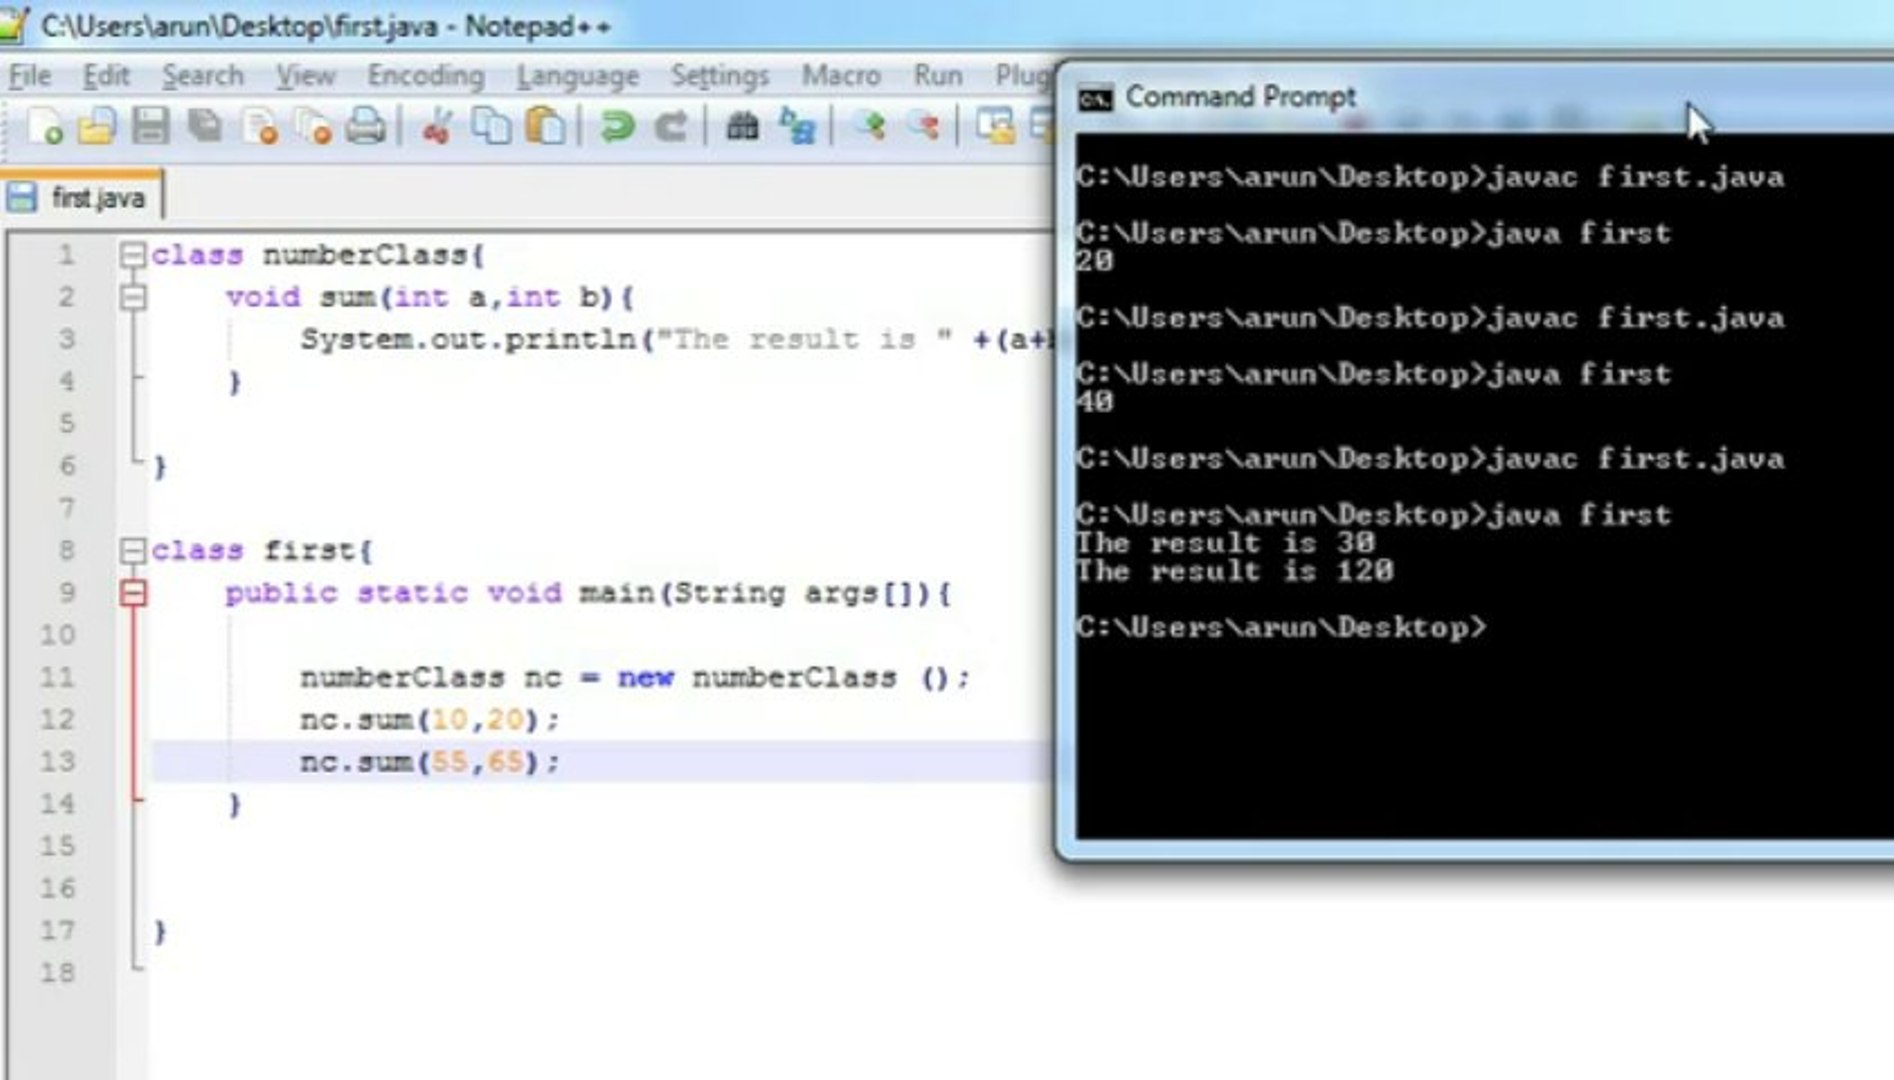Open the Macro menu
Image resolution: width=1894 pixels, height=1080 pixels.
click(841, 75)
